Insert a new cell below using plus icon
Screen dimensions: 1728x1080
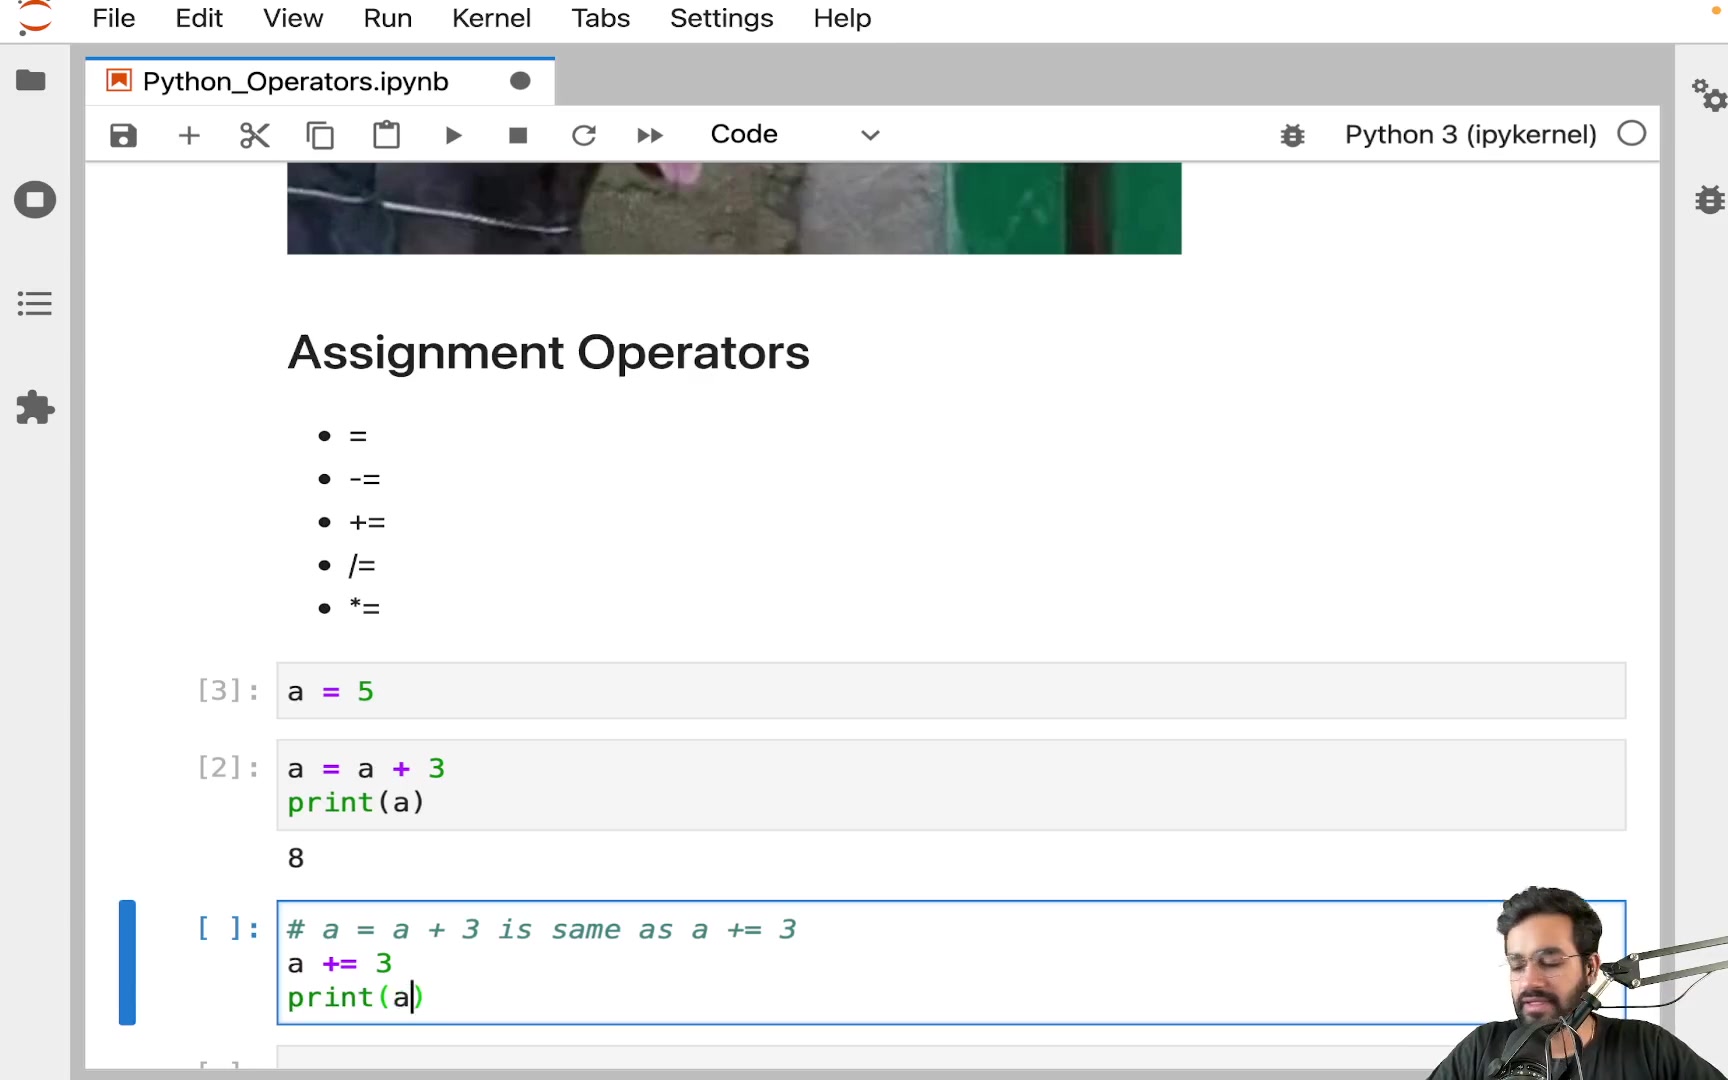[188, 135]
